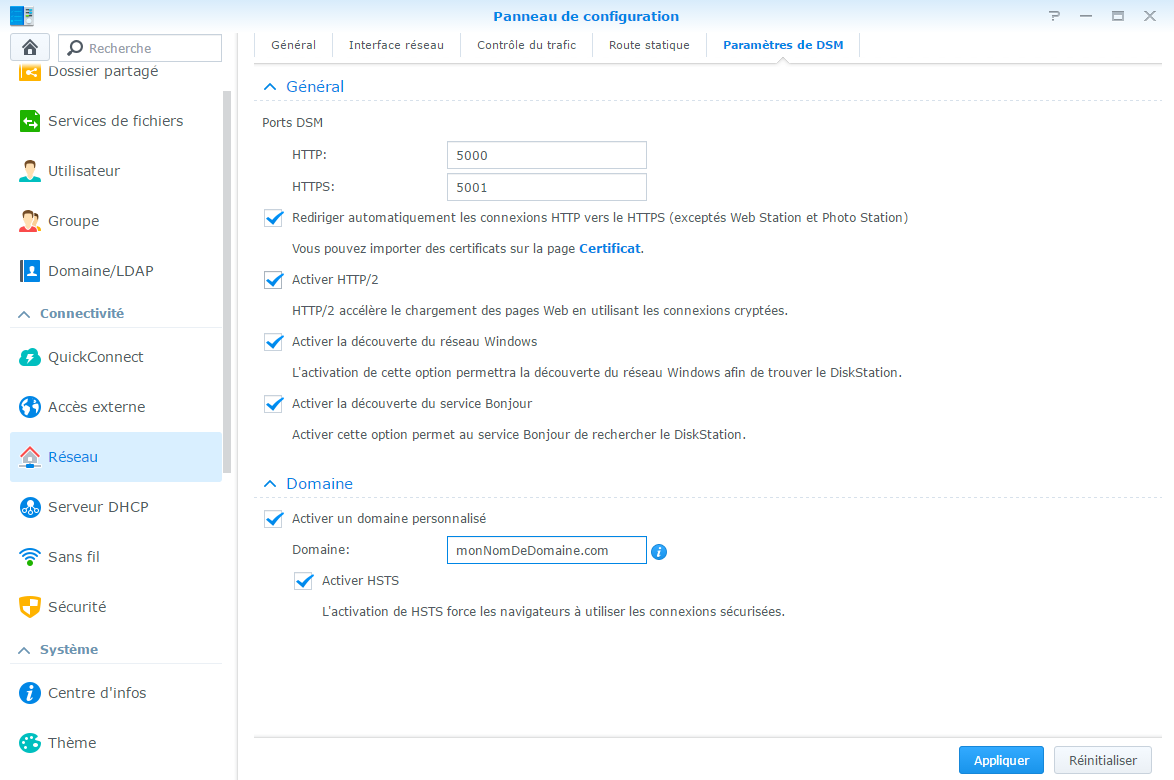
Task: Click the Groupe icon
Action: pyautogui.click(x=30, y=221)
